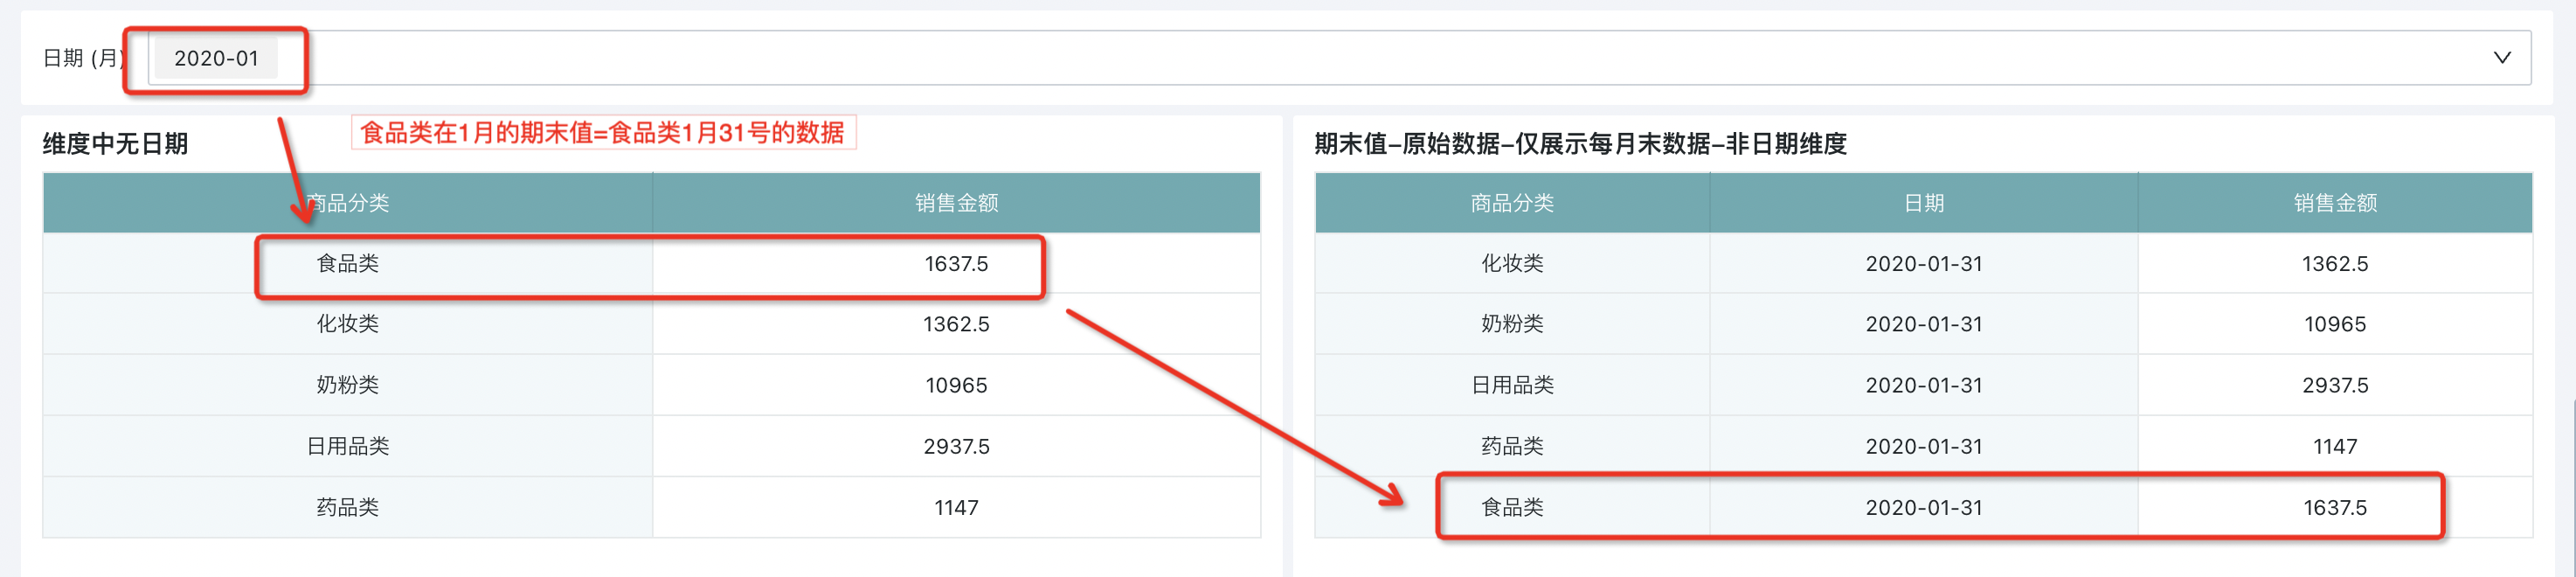The image size is (2576, 577).
Task: Select 化妆类 cell in left table
Action: 347,324
